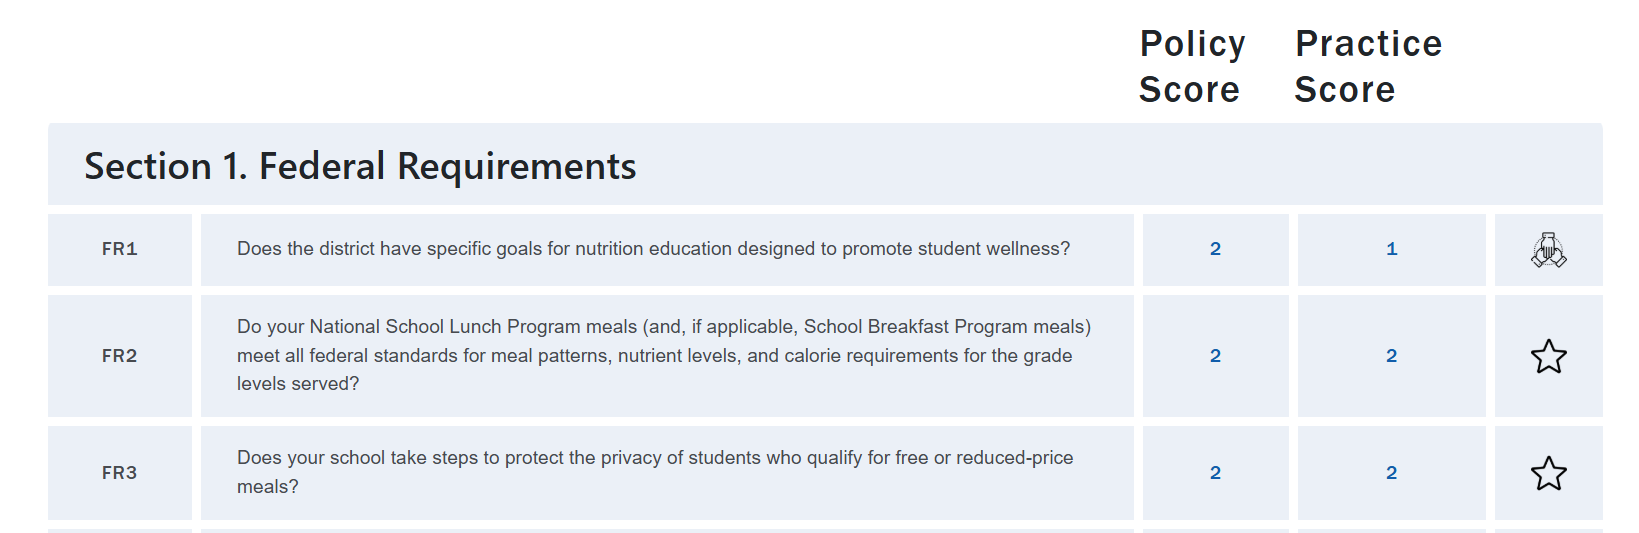Select the FR2 policy score link
Screen dimensions: 1639x533
(1215, 356)
